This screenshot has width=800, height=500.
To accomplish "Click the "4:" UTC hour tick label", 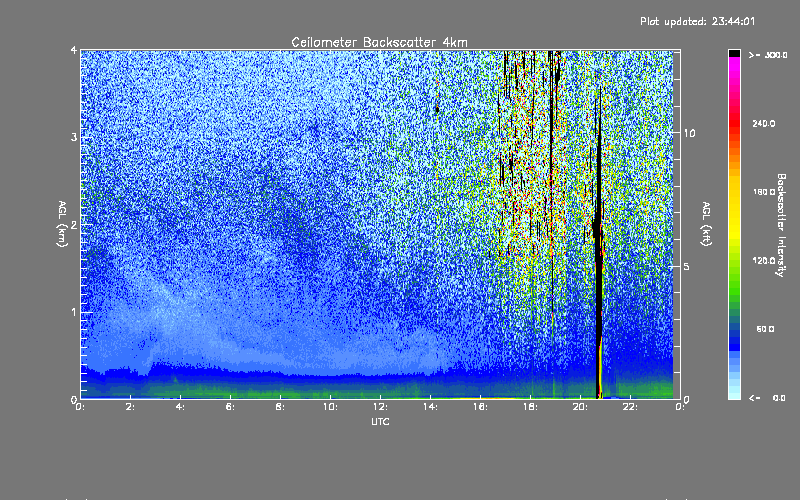I will pyautogui.click(x=180, y=407).
